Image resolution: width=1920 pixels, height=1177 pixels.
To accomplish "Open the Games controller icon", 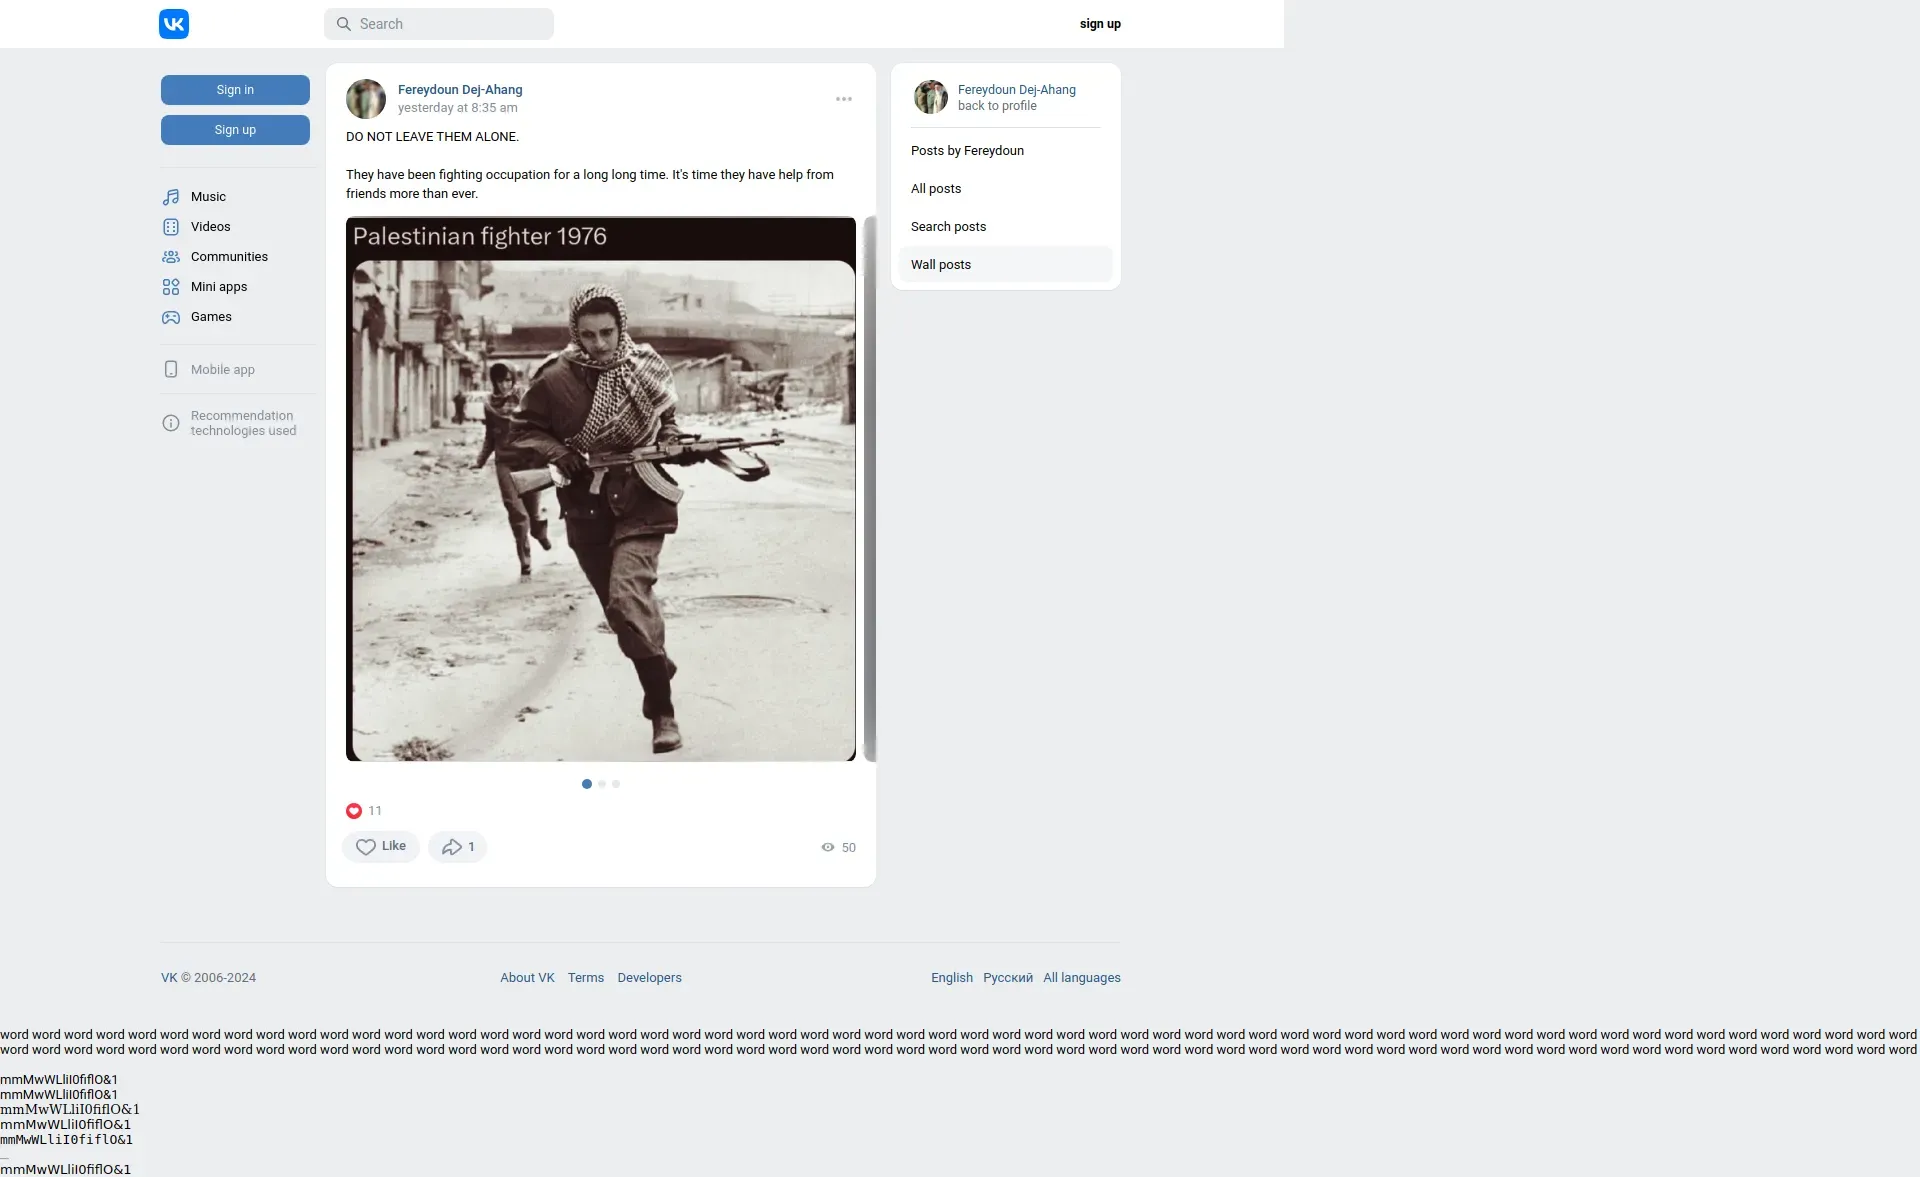I will 171,317.
